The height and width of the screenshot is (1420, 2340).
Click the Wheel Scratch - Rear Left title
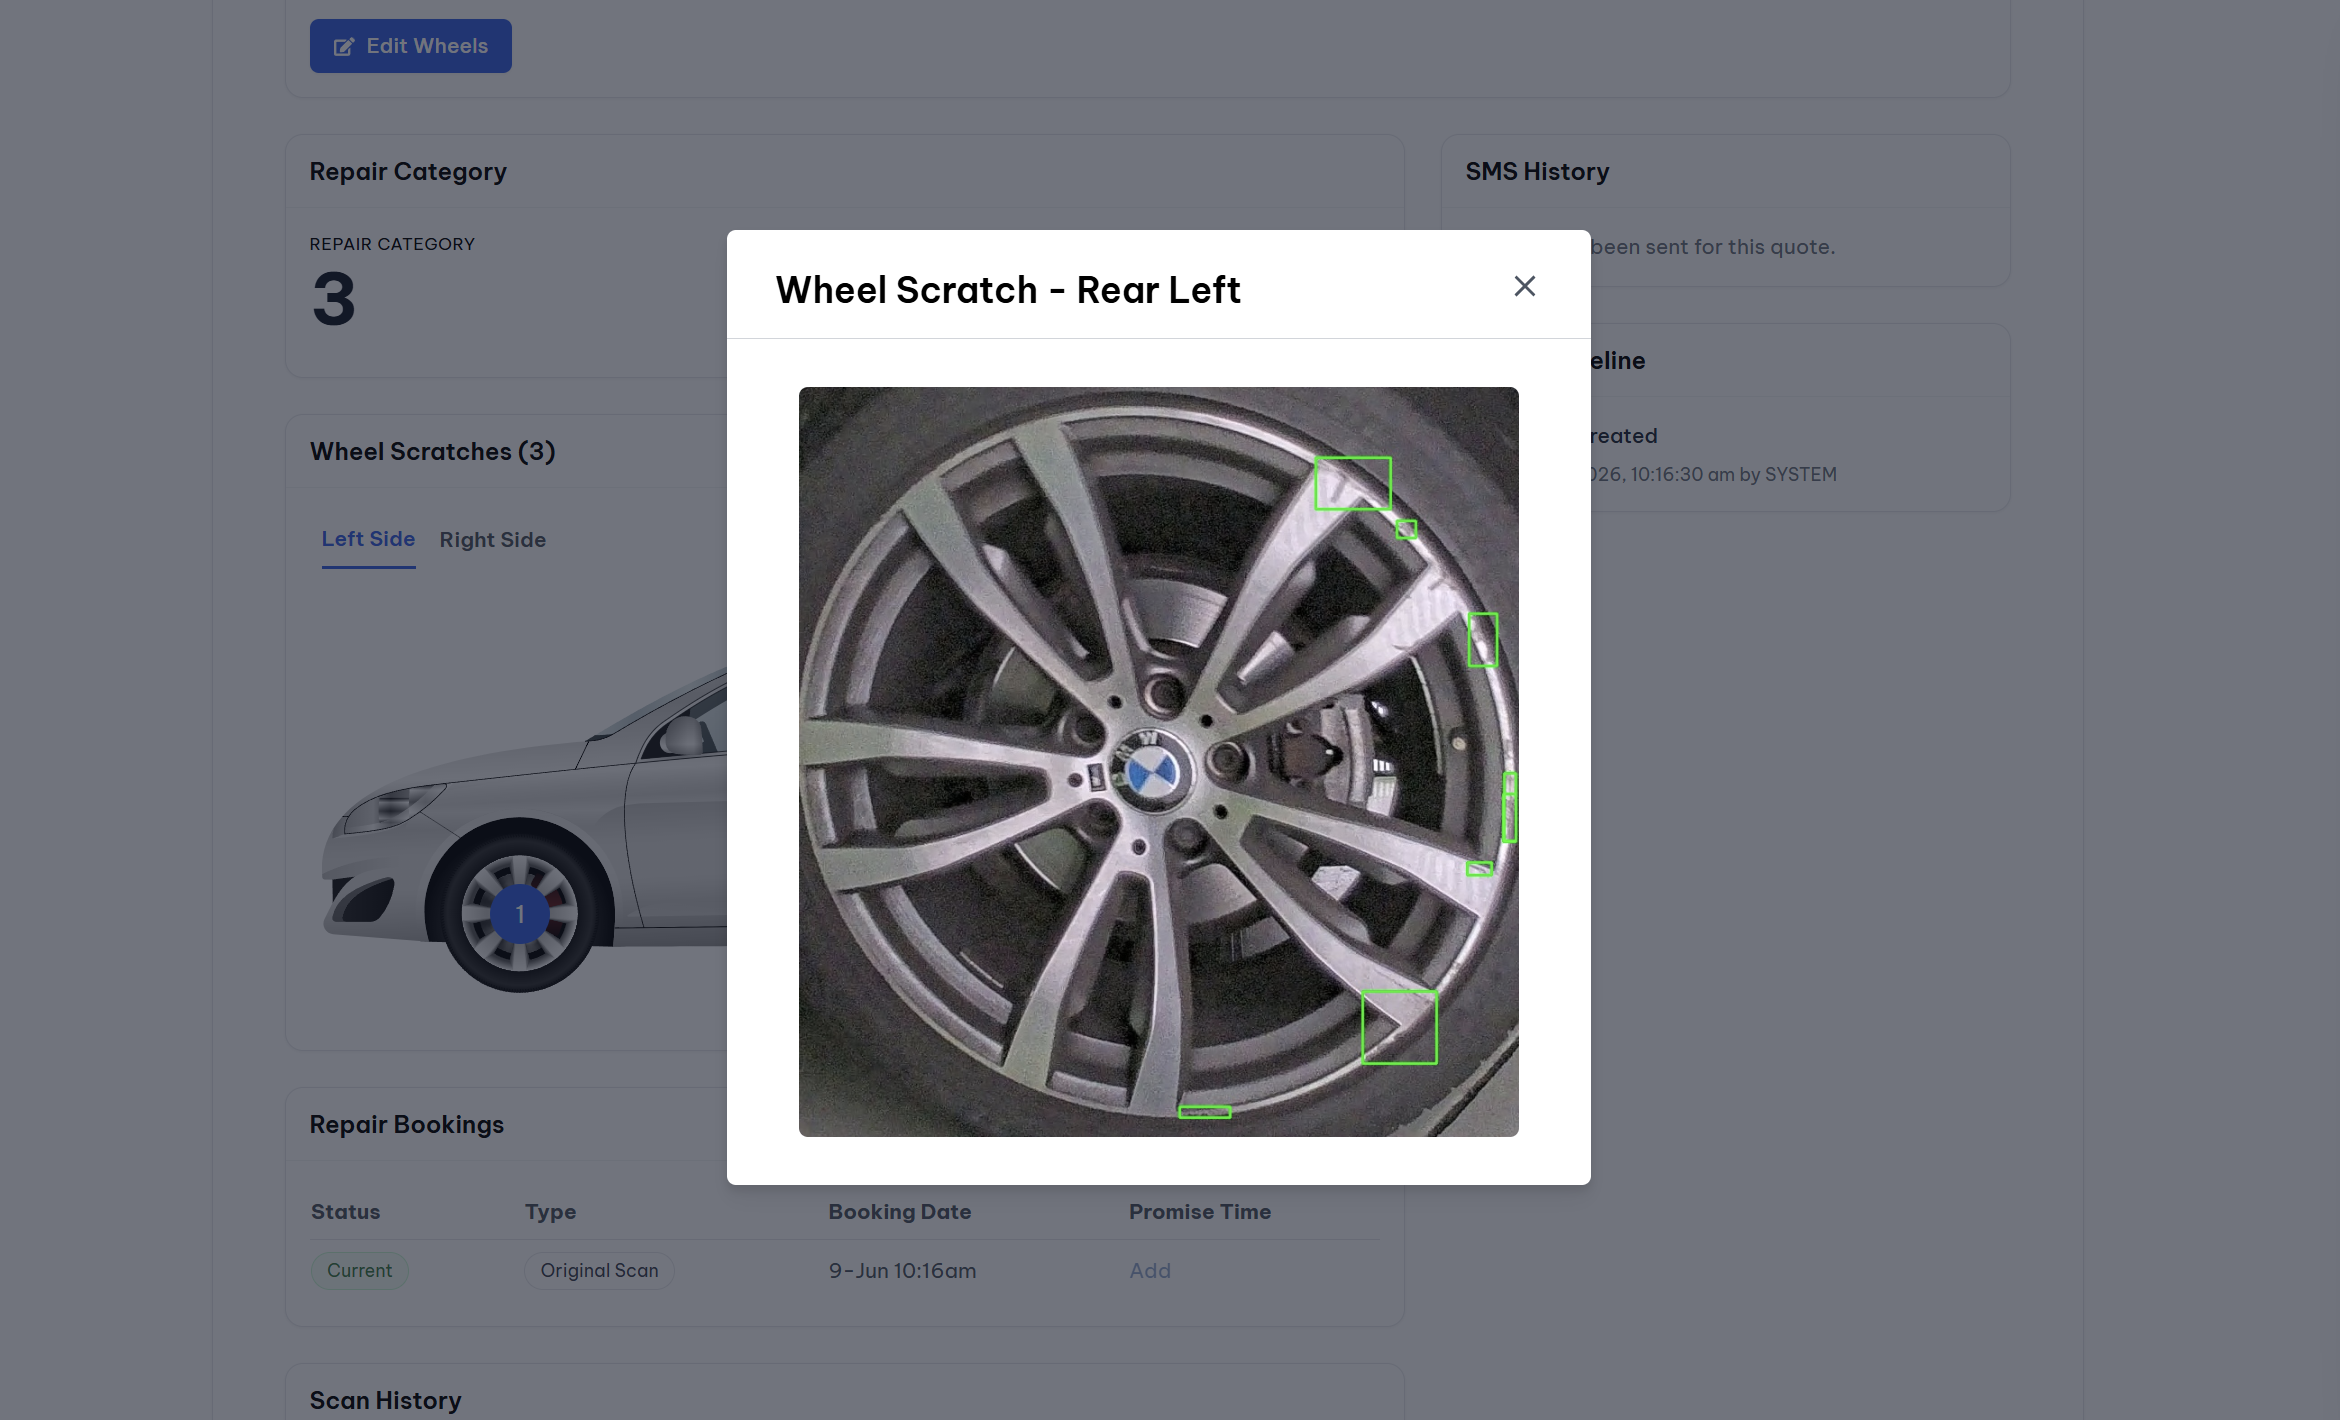[x=1008, y=290]
